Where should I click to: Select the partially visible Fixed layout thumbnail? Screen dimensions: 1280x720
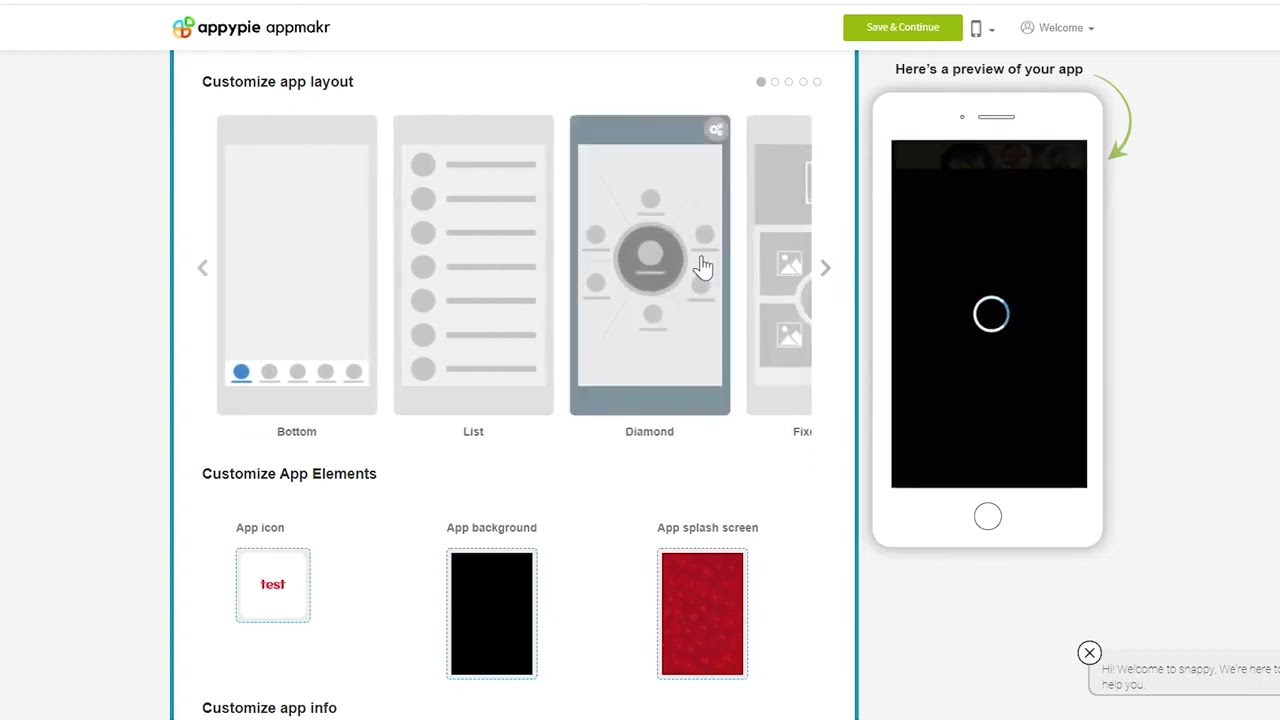pos(779,265)
